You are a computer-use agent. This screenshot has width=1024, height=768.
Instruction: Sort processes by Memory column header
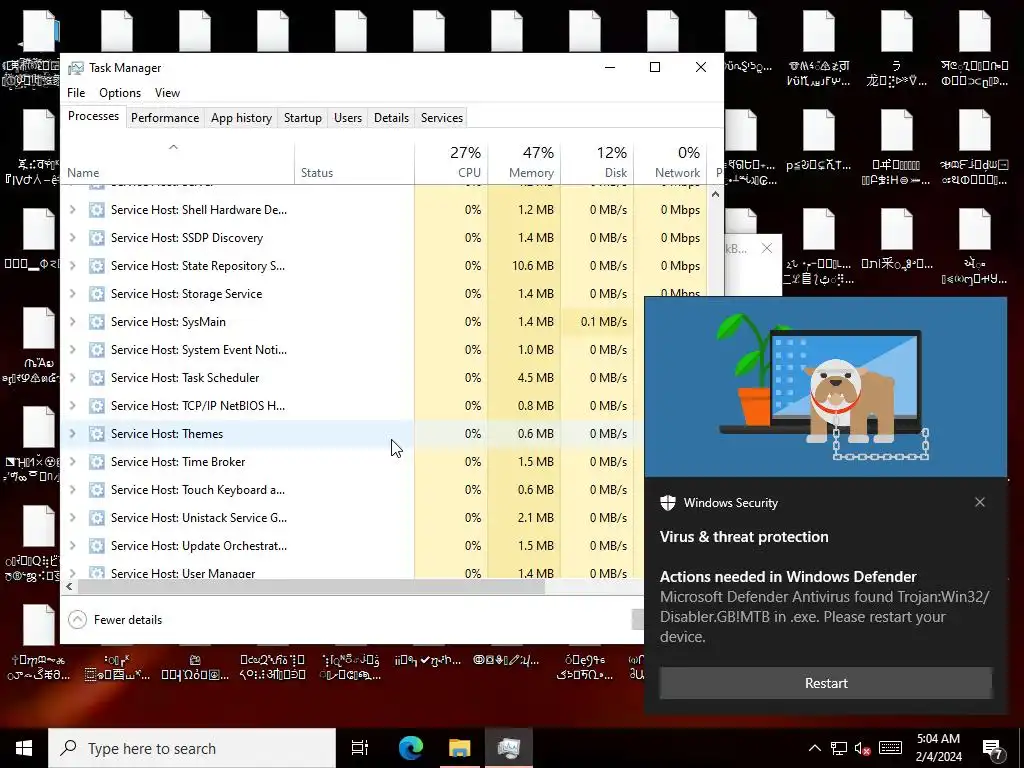(524, 162)
